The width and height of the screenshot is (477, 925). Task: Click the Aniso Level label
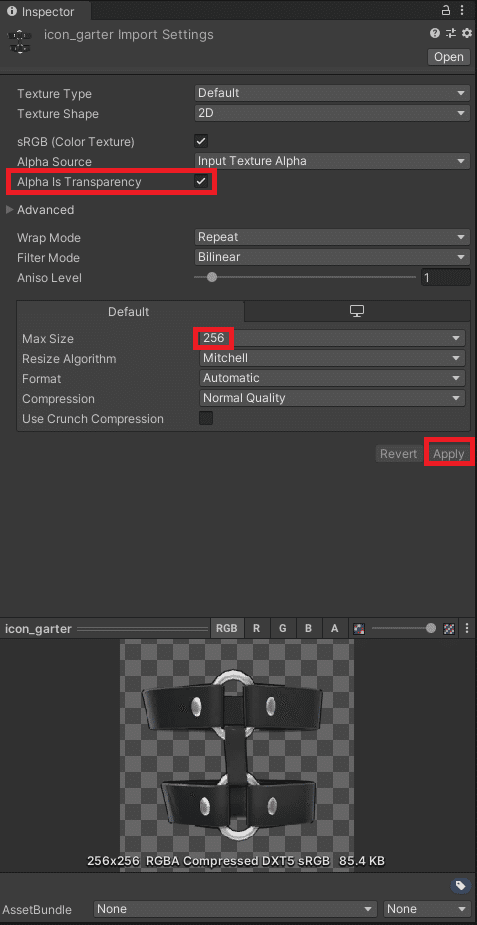(49, 278)
